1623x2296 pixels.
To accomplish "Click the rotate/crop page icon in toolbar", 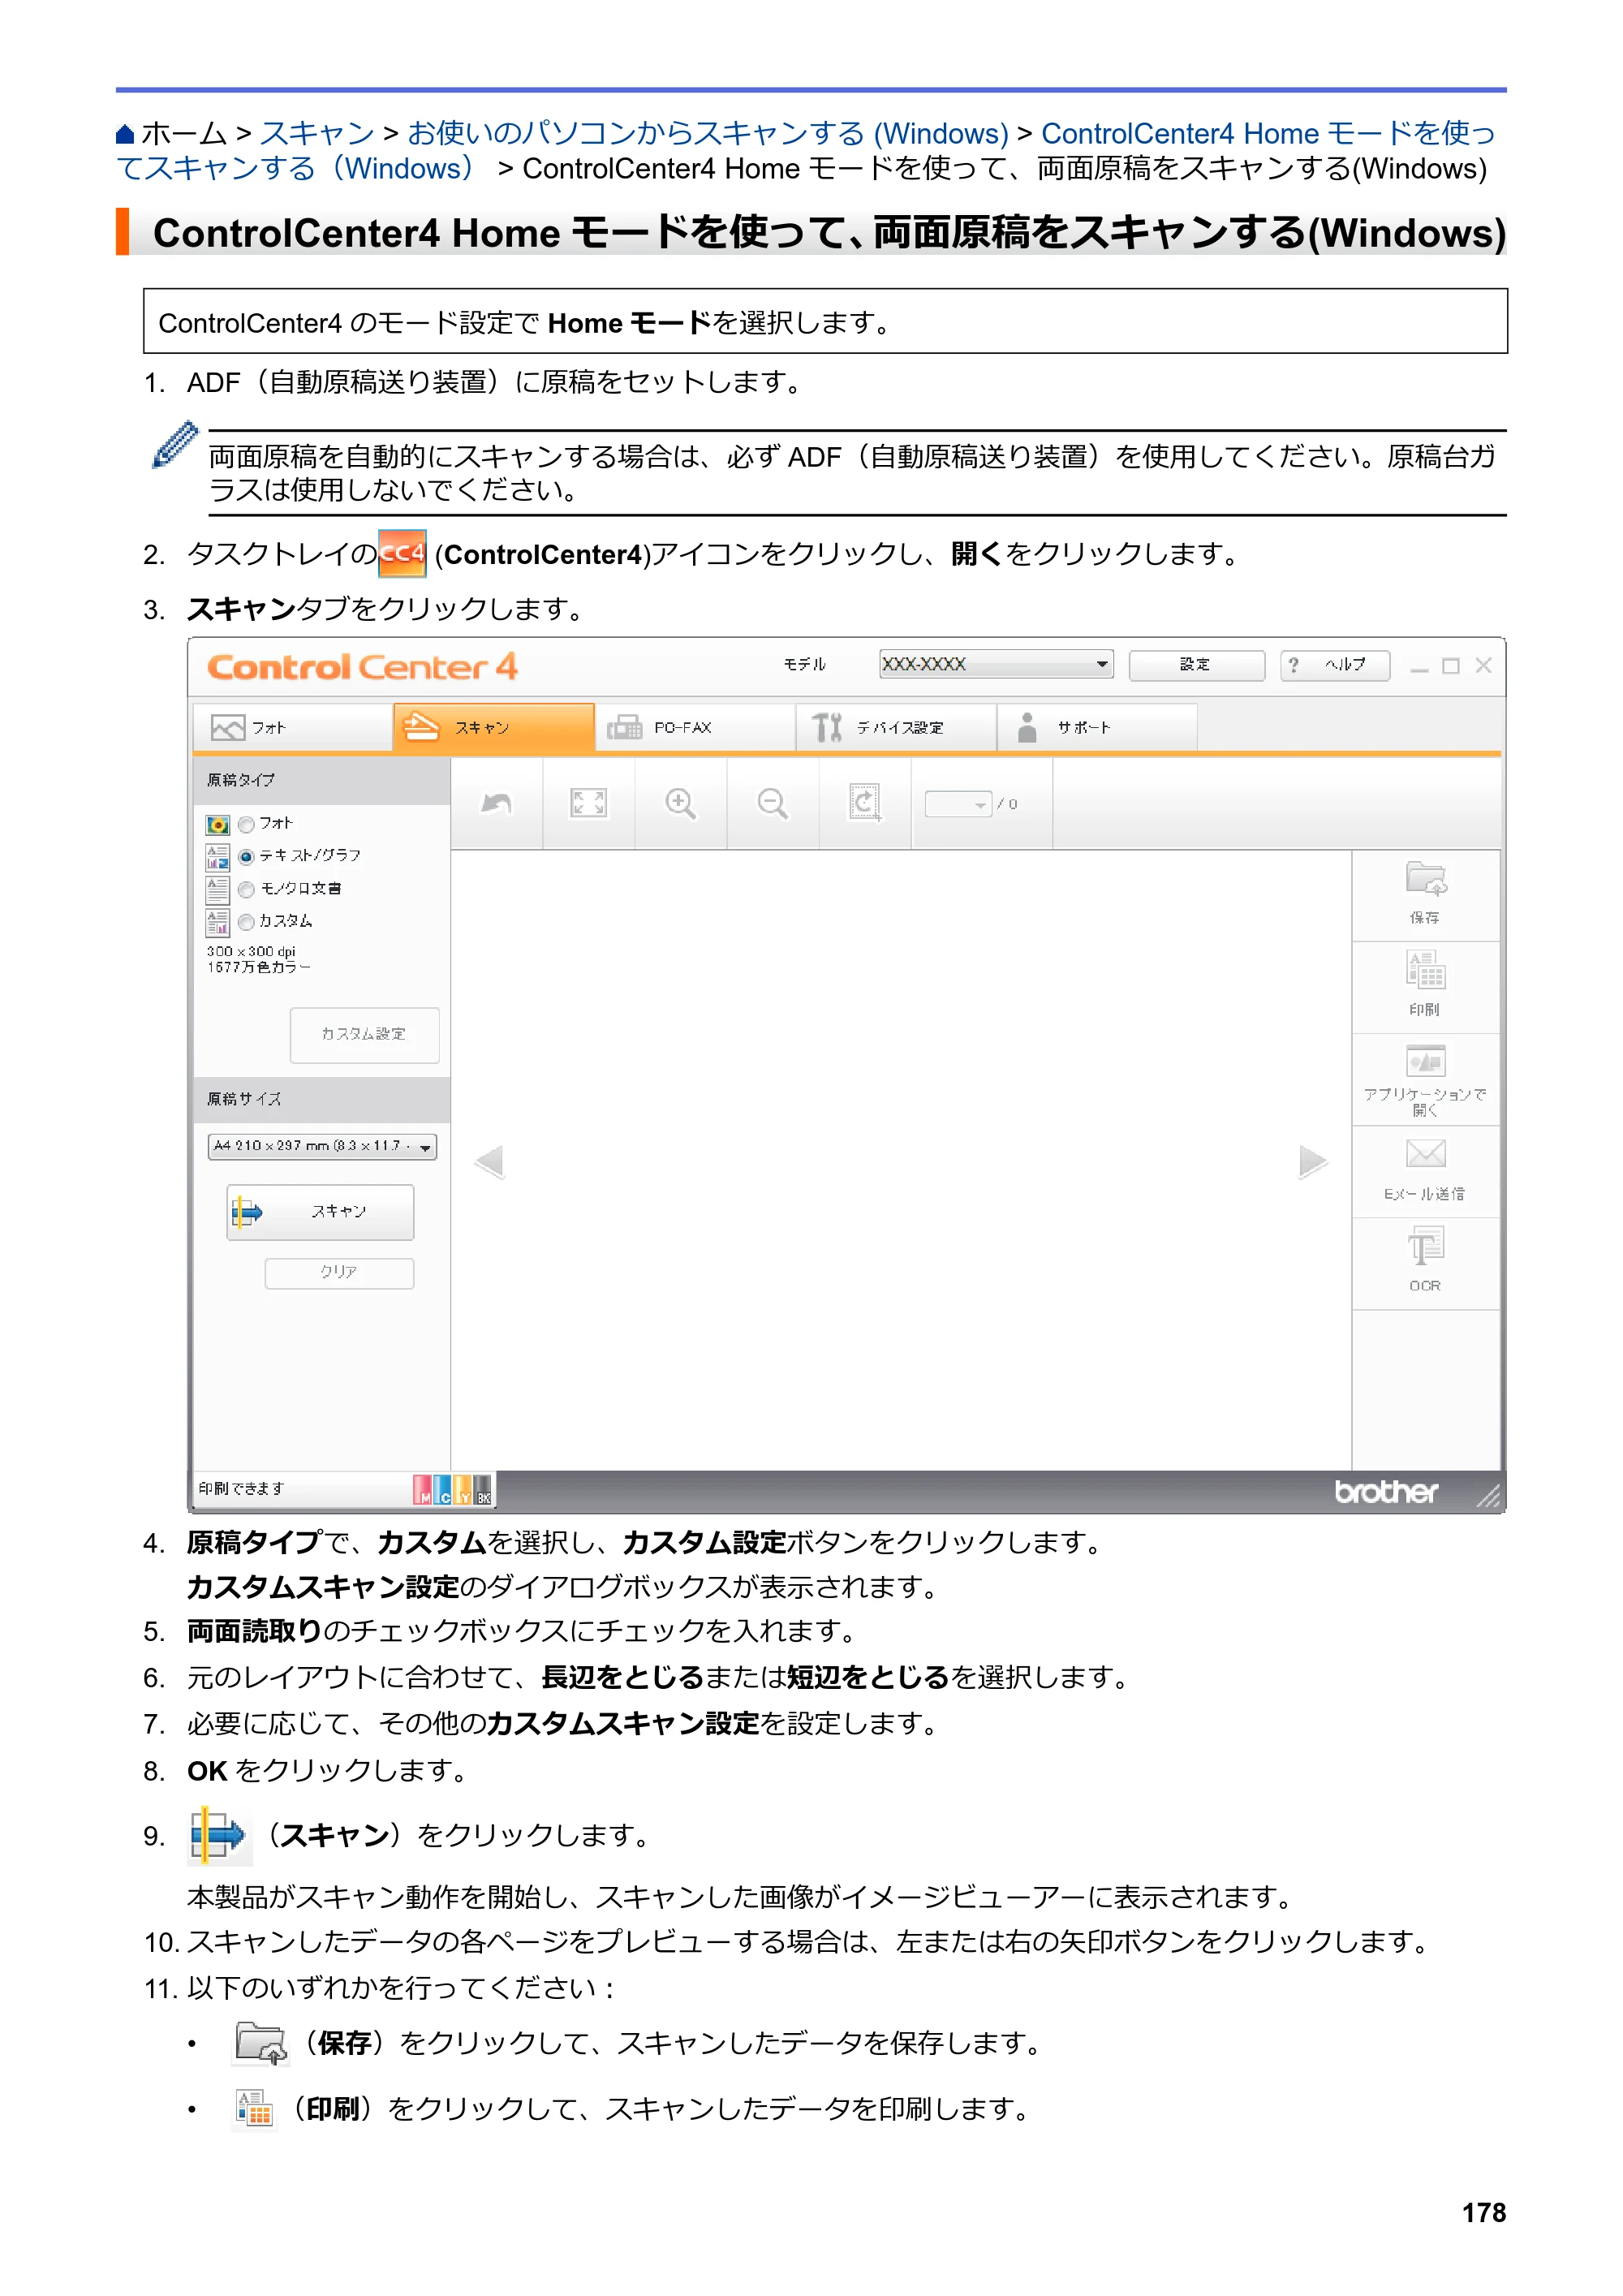I will tap(865, 803).
